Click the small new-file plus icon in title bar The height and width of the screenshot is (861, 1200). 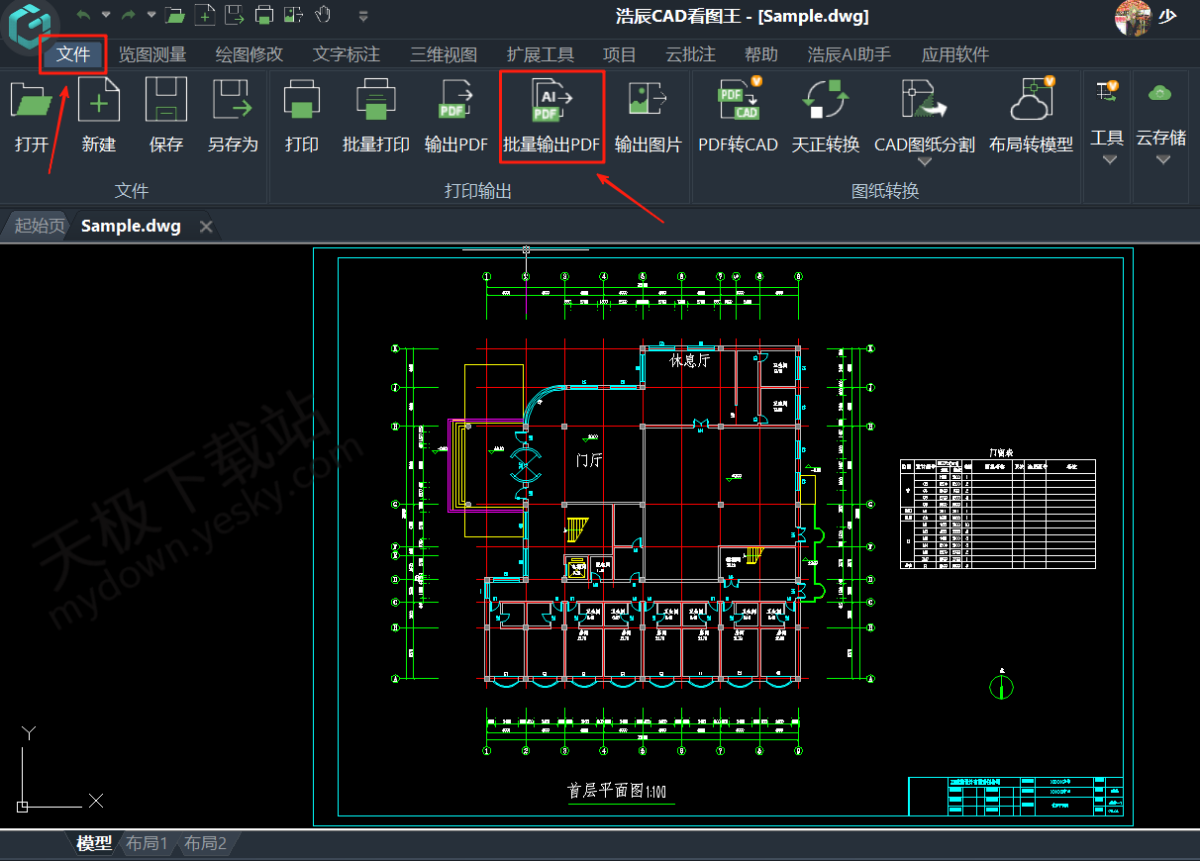click(204, 15)
